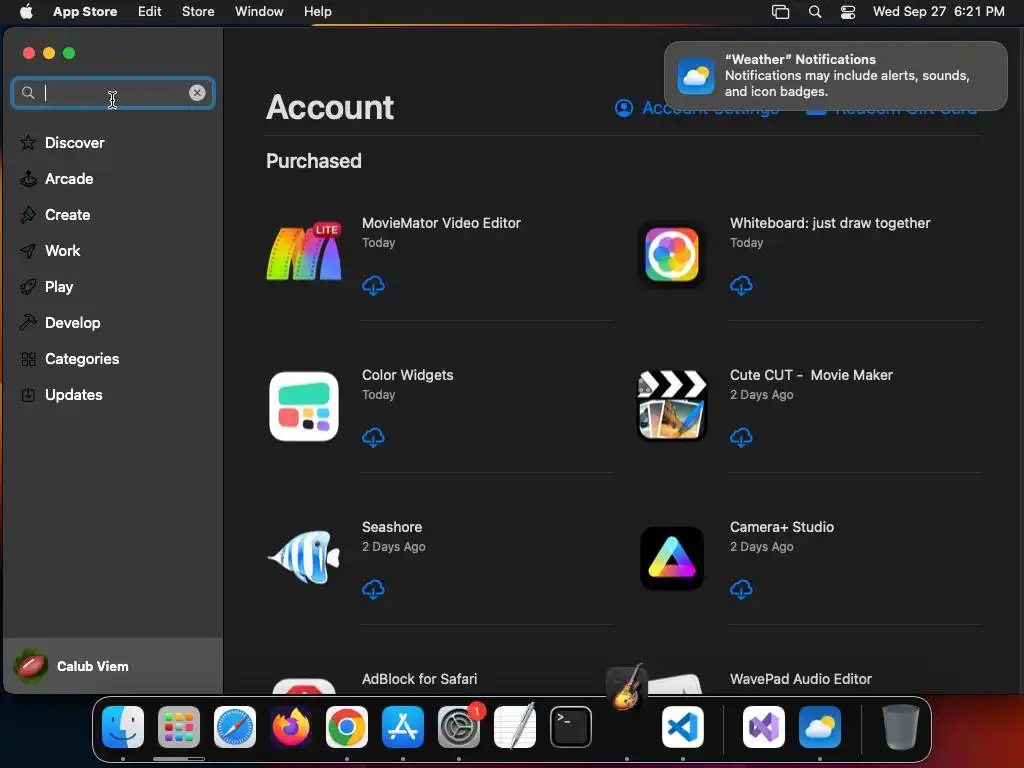
Task: Click MovieMator Video Editor title
Action: coord(441,223)
